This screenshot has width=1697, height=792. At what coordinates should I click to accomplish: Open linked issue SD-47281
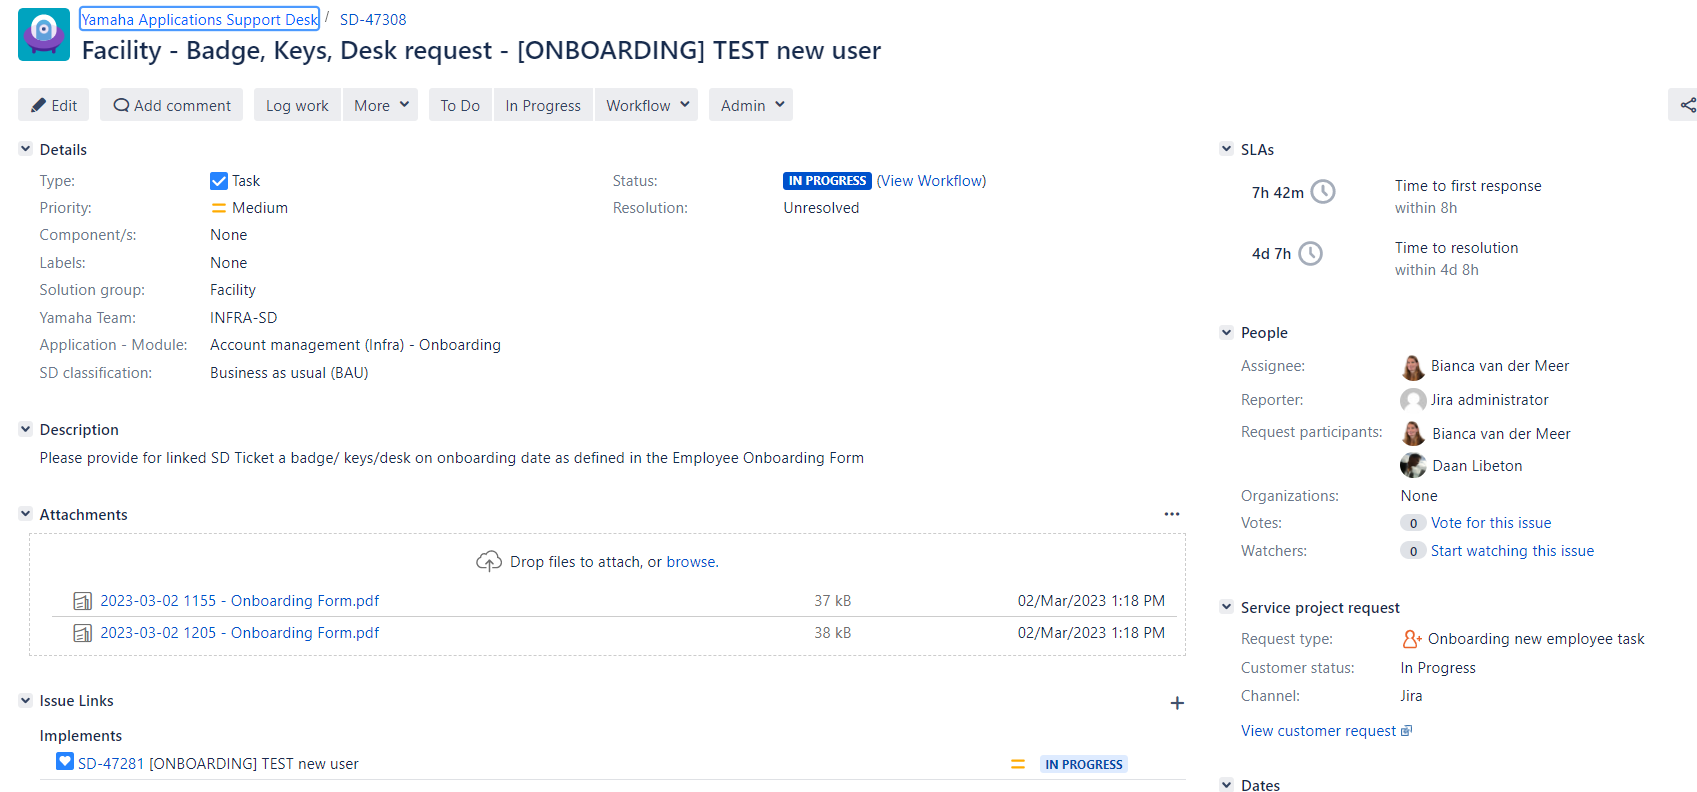[111, 764]
